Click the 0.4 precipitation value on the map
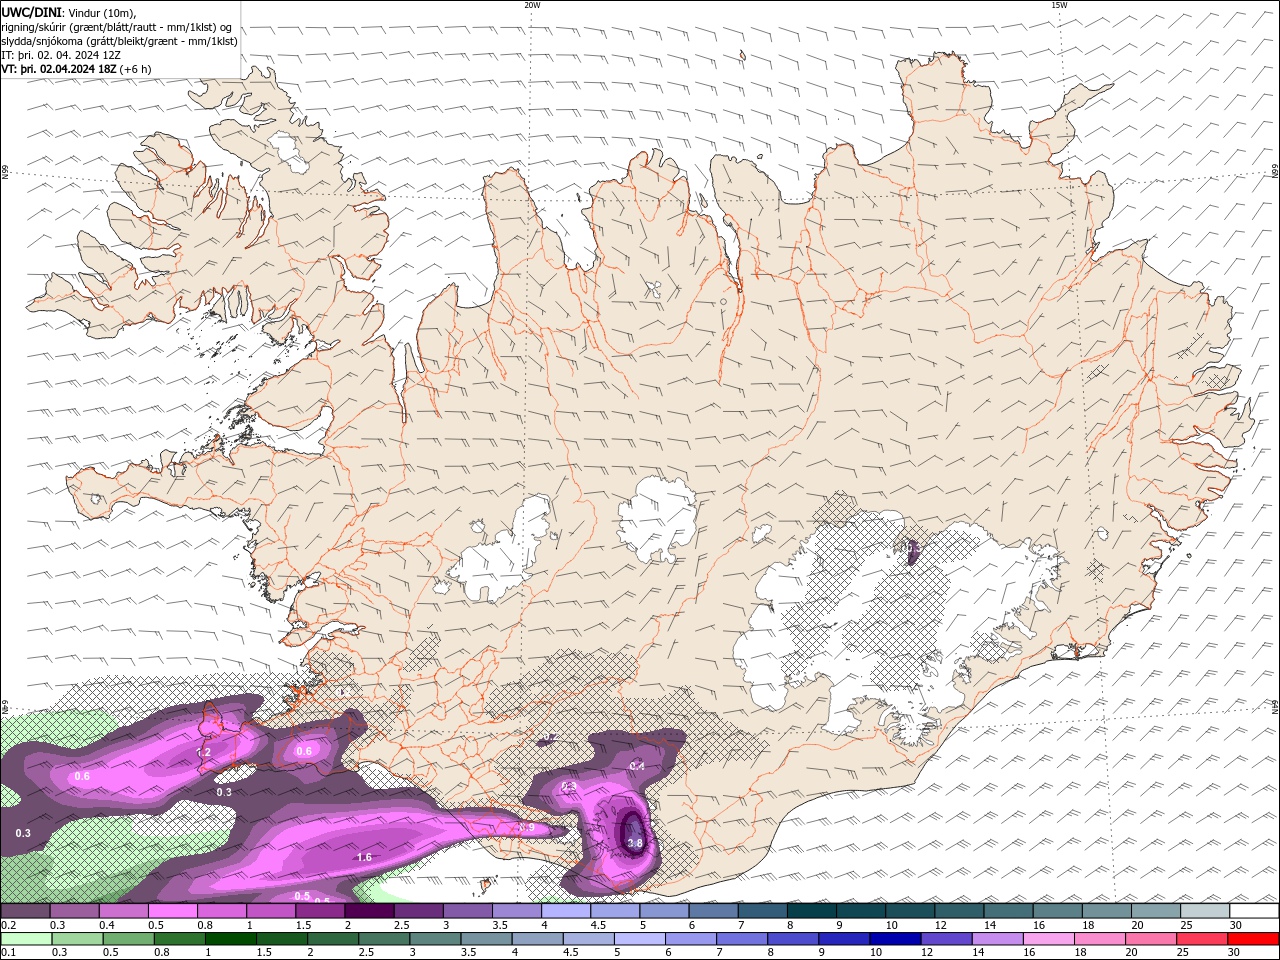1280x960 pixels. pyautogui.click(x=637, y=766)
